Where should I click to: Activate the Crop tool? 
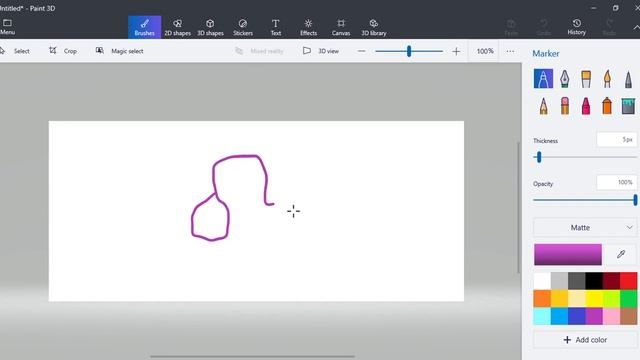[x=63, y=51]
